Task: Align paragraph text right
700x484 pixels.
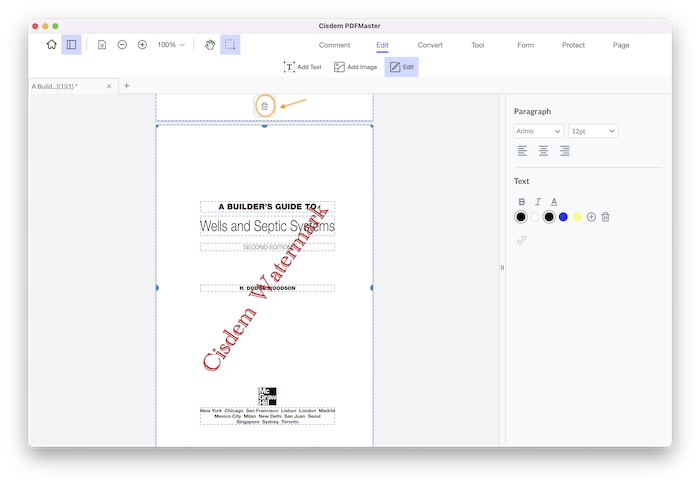Action: [564, 151]
